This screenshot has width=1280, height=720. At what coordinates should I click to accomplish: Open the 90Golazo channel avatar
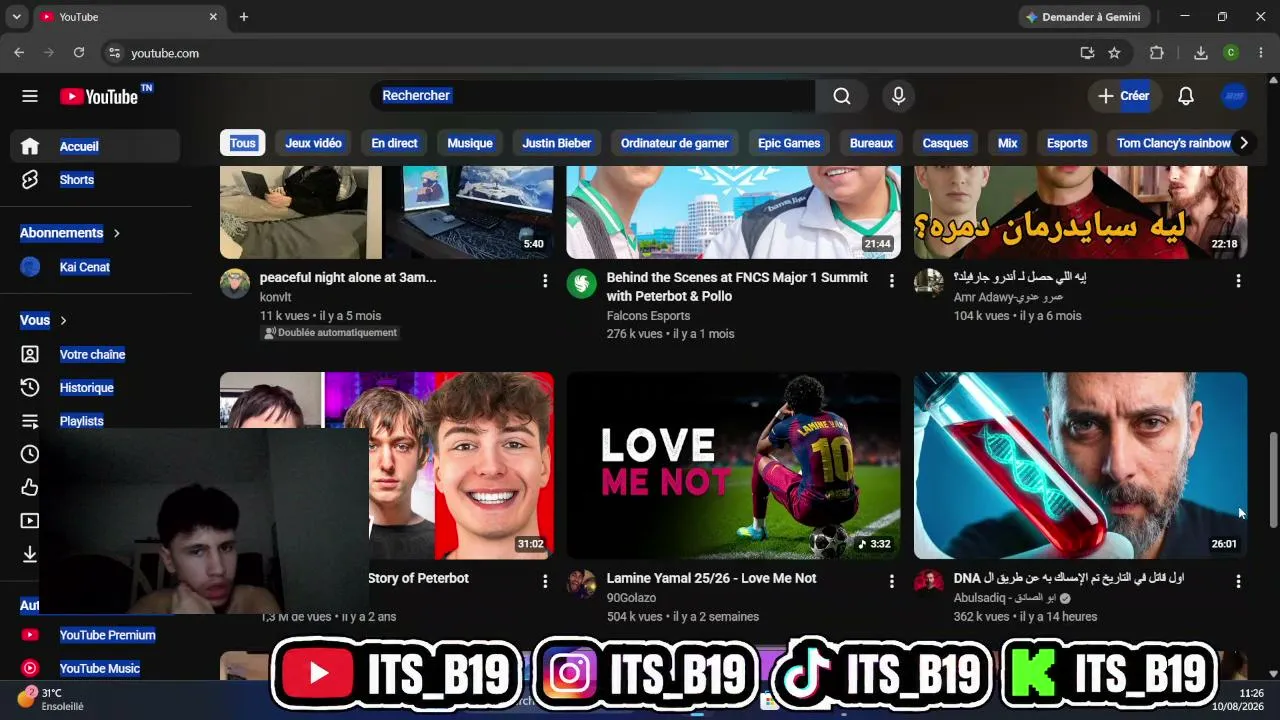point(582,583)
